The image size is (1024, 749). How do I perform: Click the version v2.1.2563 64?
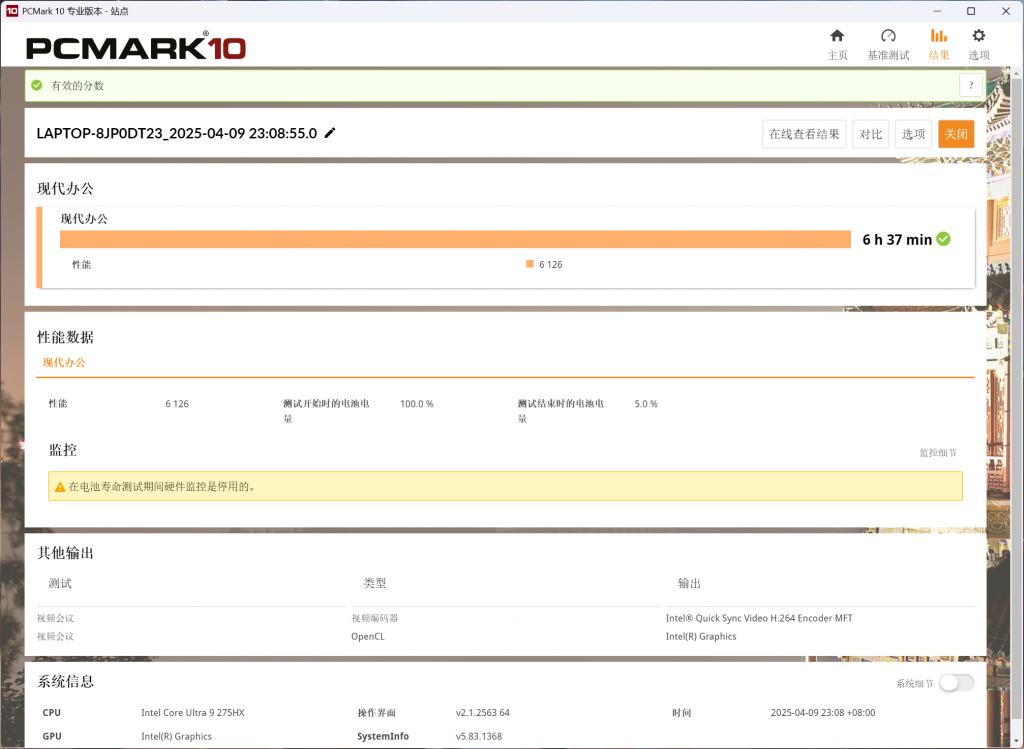[x=483, y=712]
